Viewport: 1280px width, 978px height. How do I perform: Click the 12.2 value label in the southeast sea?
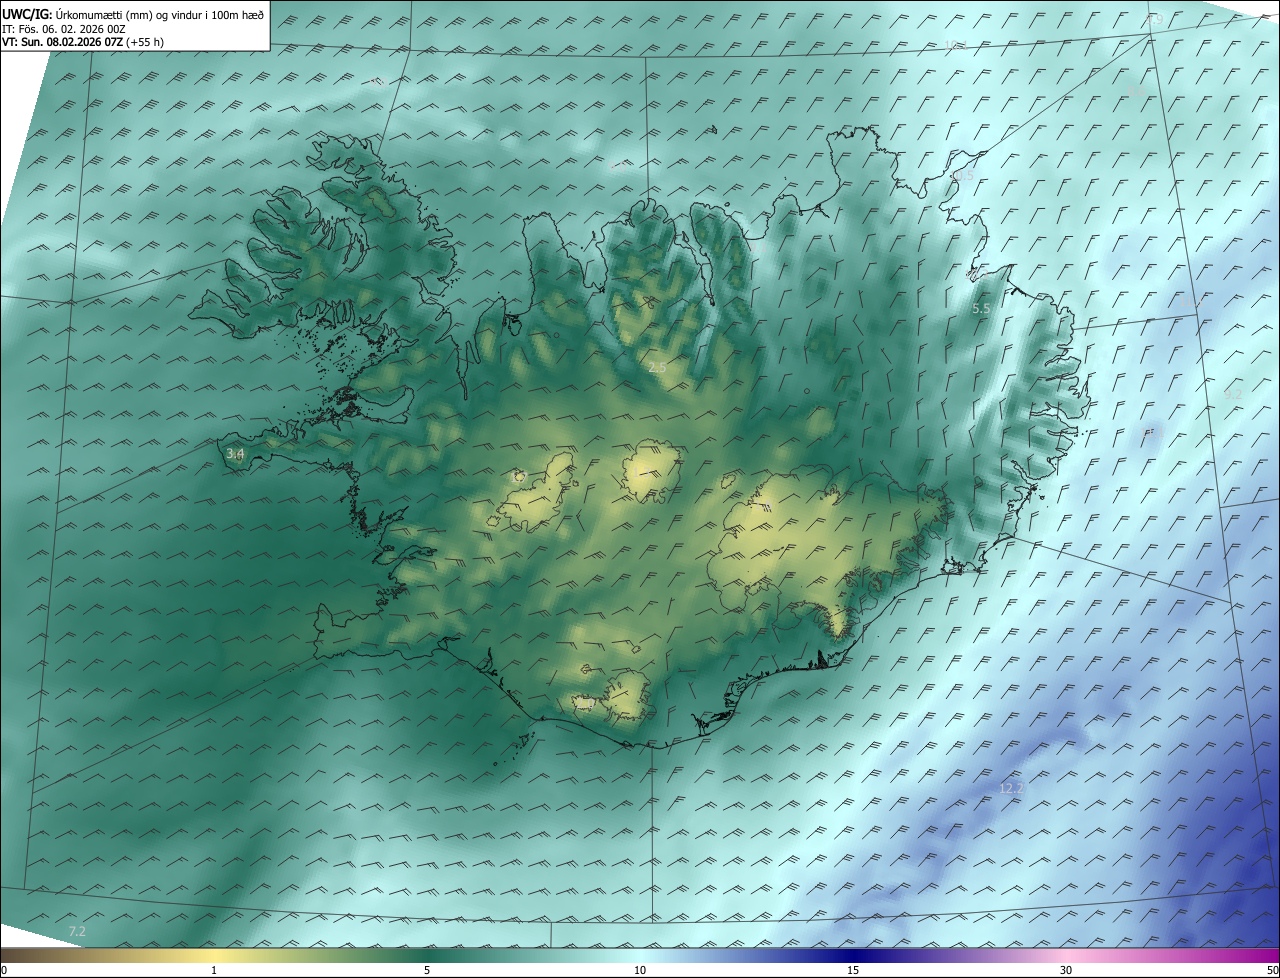1012,789
